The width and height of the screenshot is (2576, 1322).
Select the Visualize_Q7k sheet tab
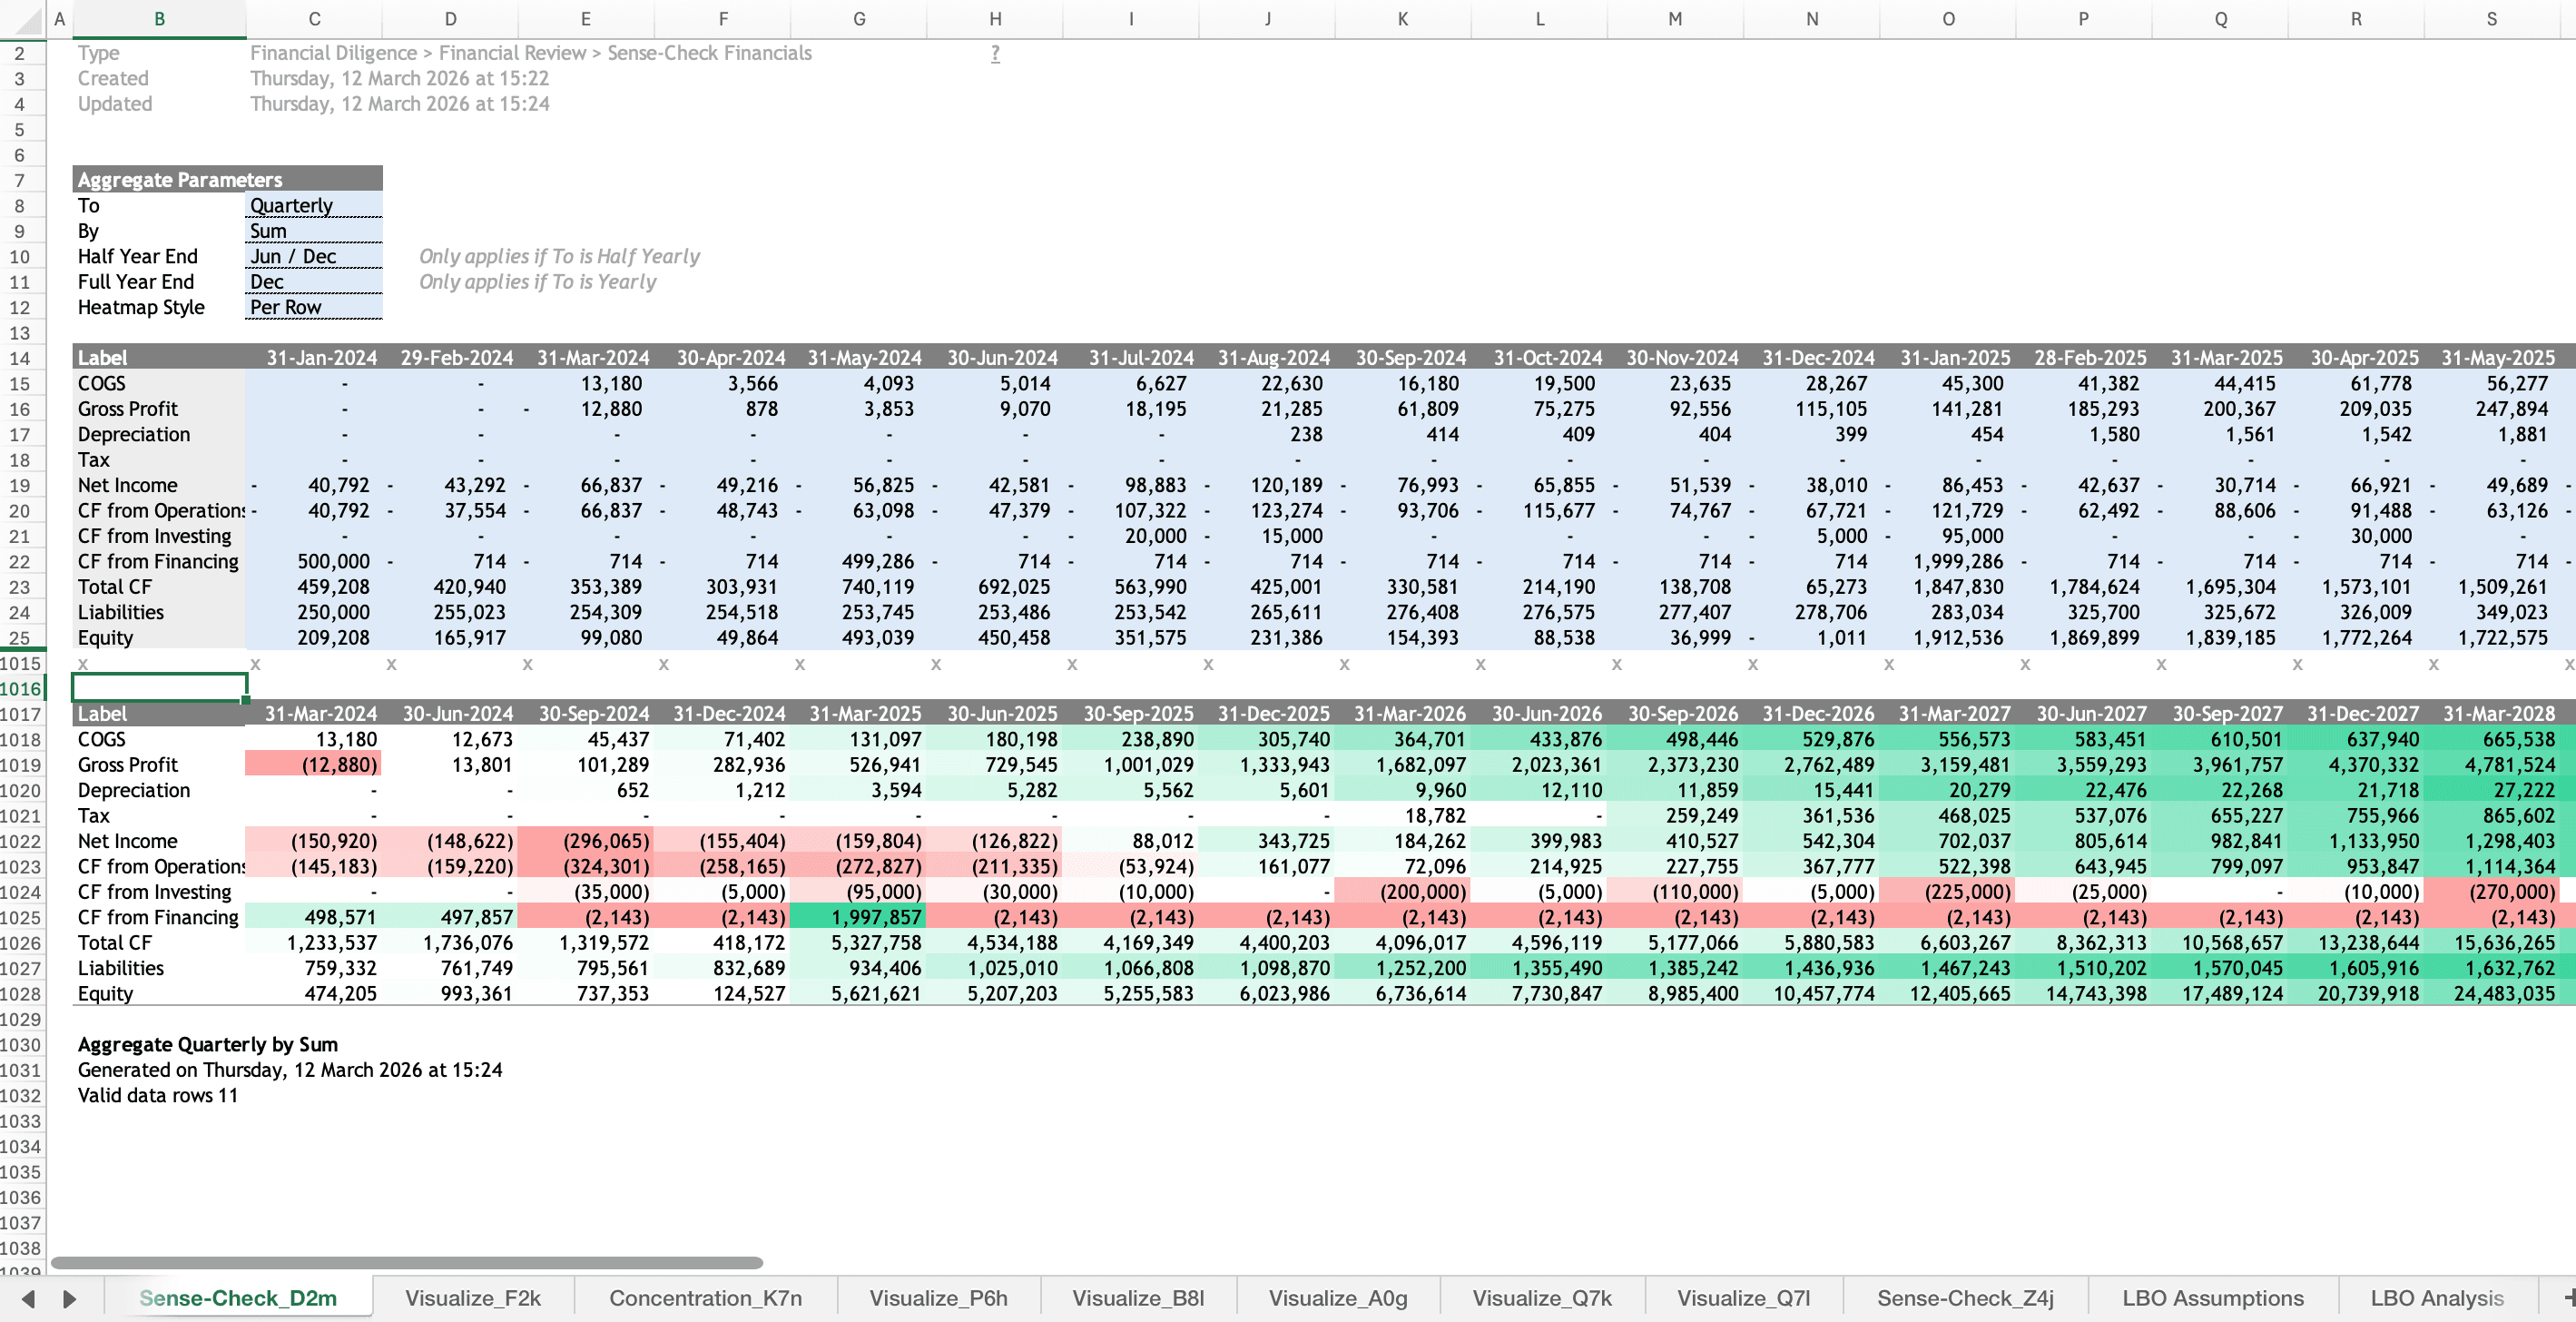[1542, 1297]
